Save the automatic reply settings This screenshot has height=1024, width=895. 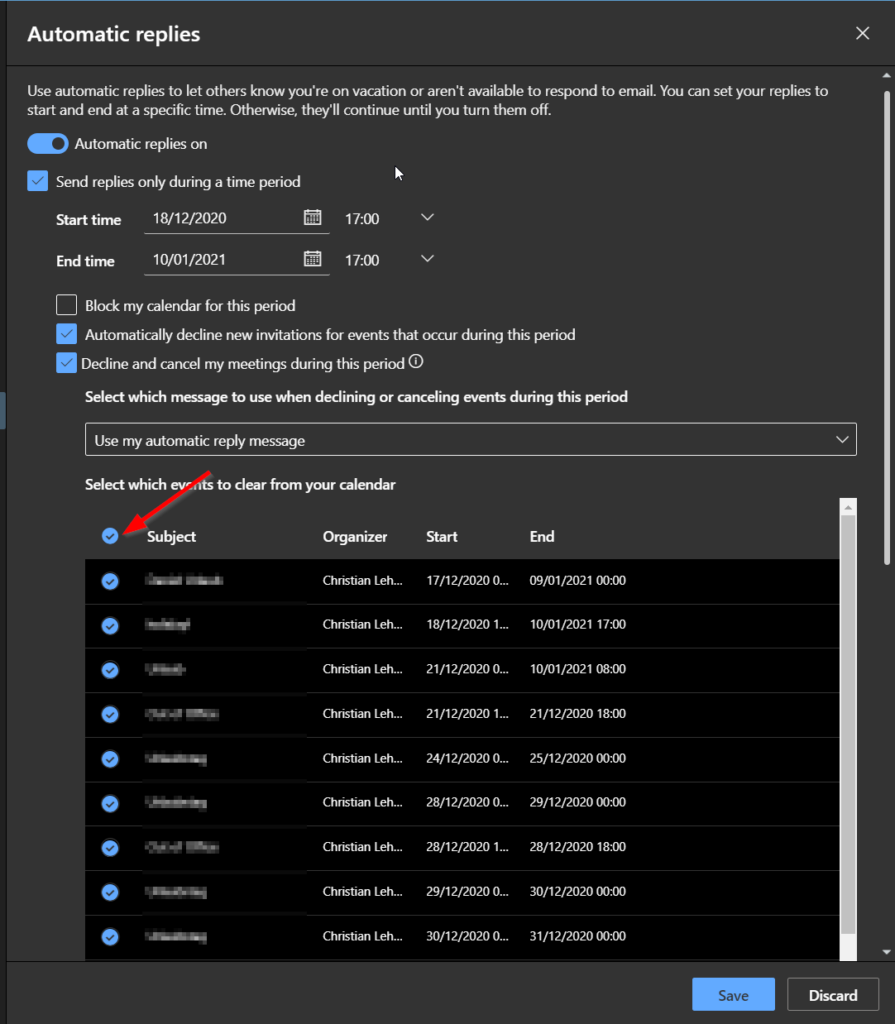733,995
